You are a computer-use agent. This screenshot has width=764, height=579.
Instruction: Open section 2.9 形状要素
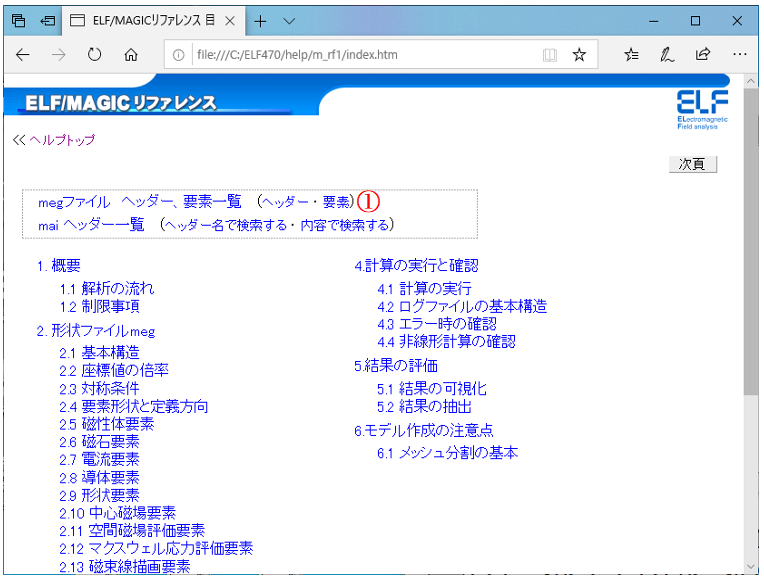[x=99, y=496]
